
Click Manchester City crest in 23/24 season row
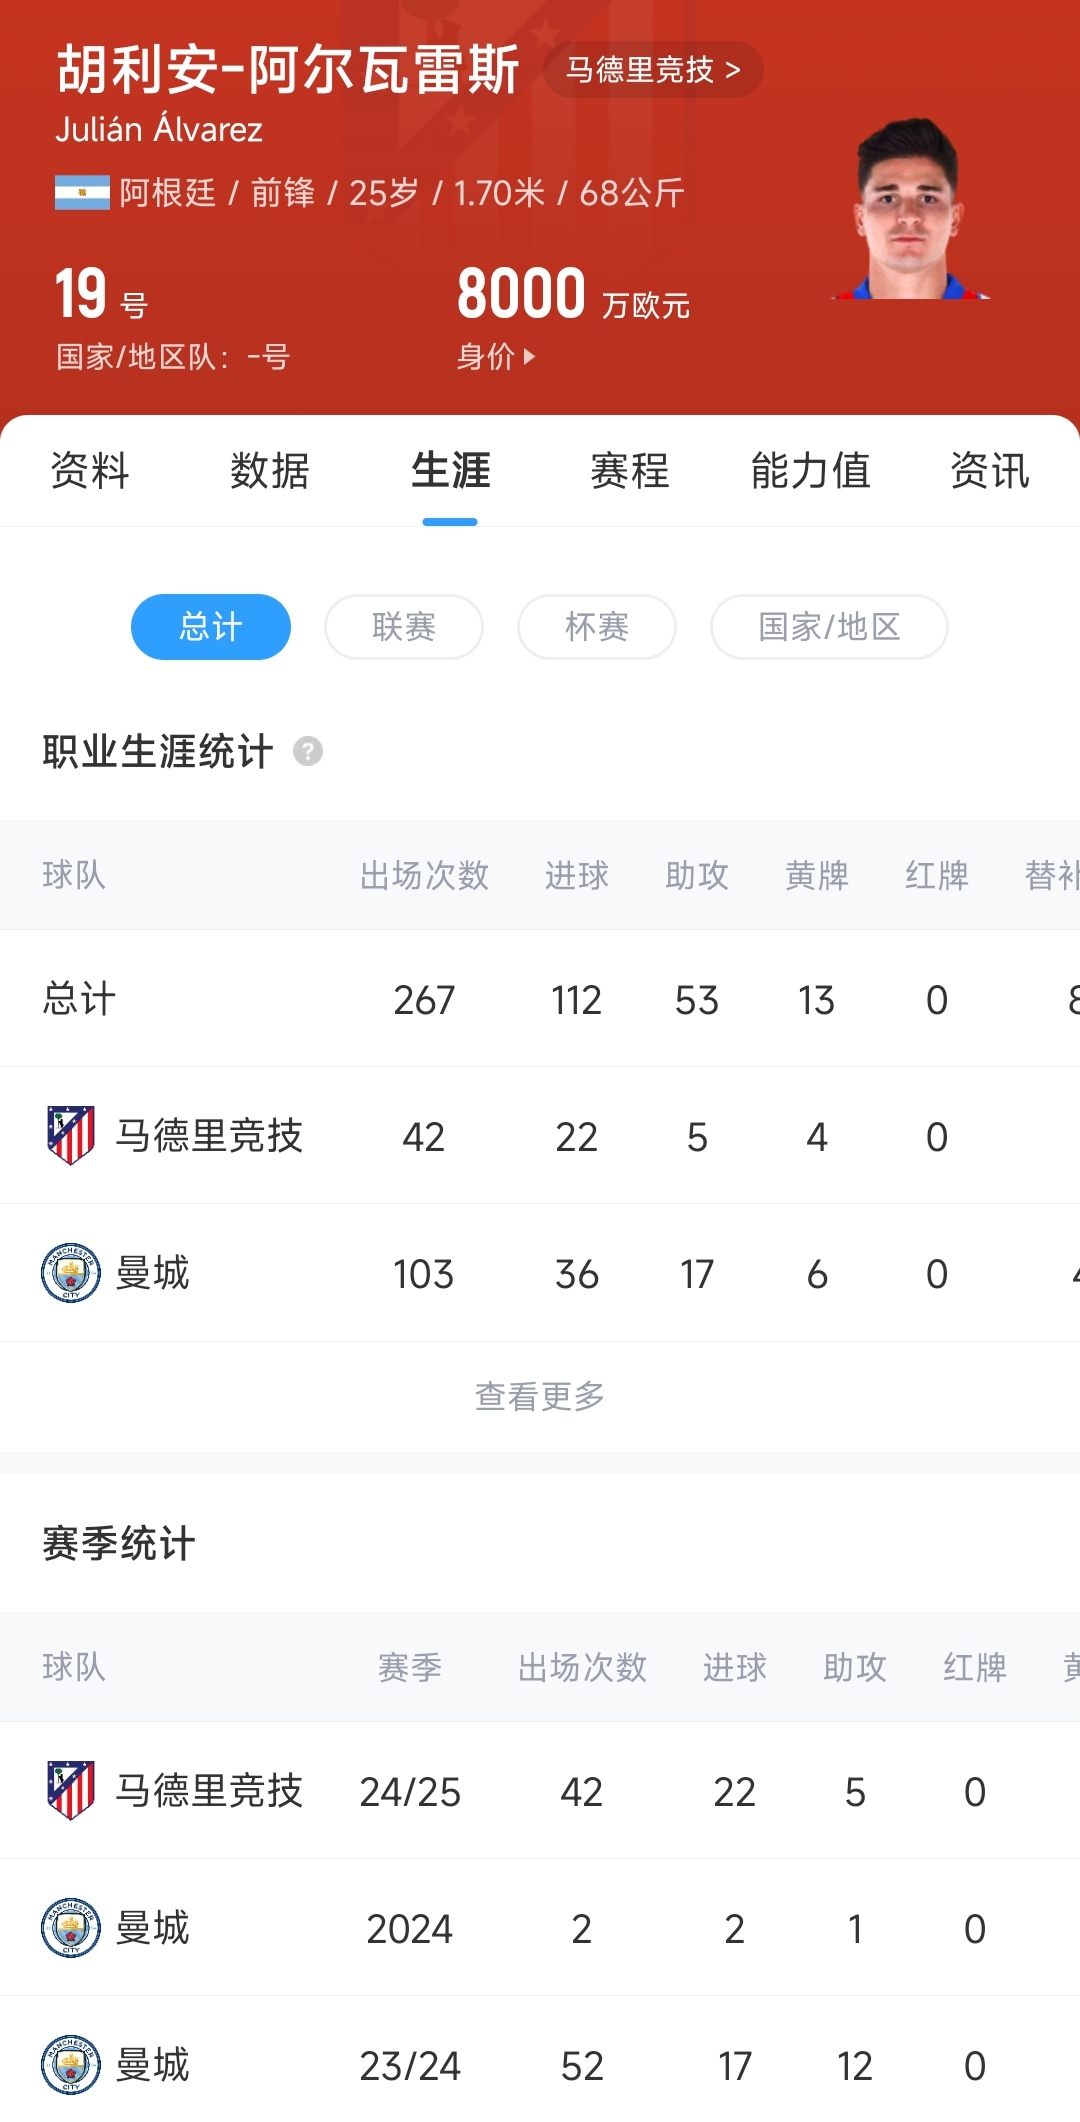(x=71, y=2064)
